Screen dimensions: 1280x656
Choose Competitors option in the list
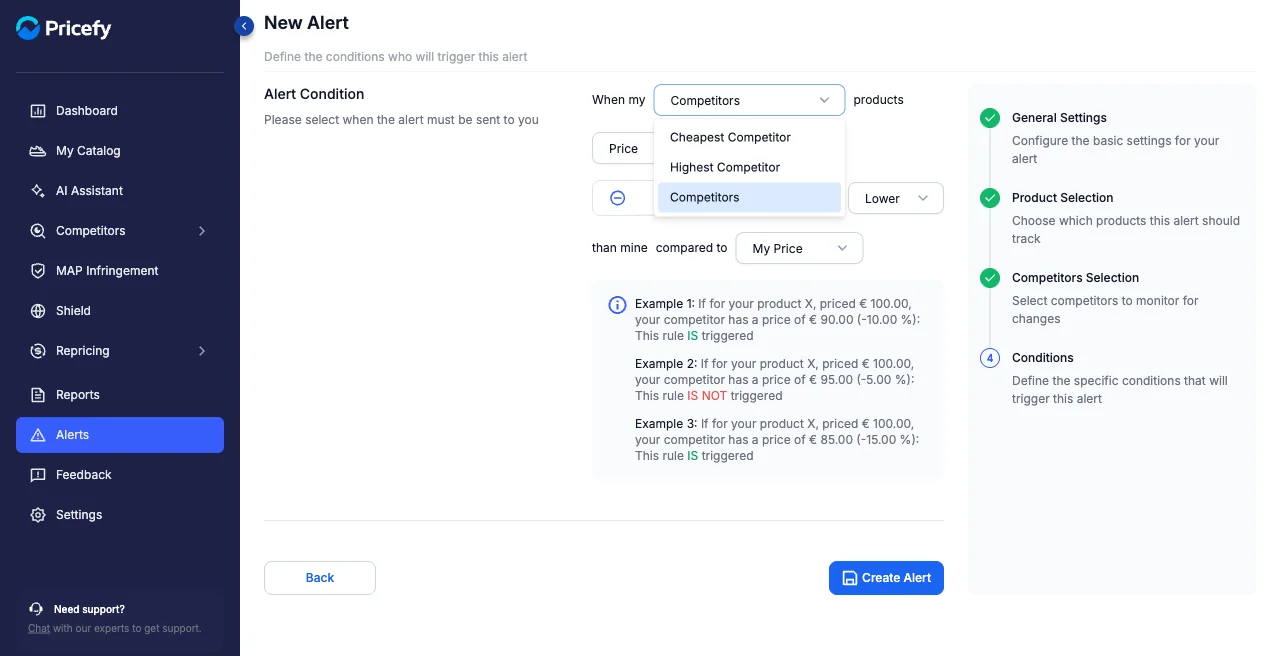(x=749, y=197)
